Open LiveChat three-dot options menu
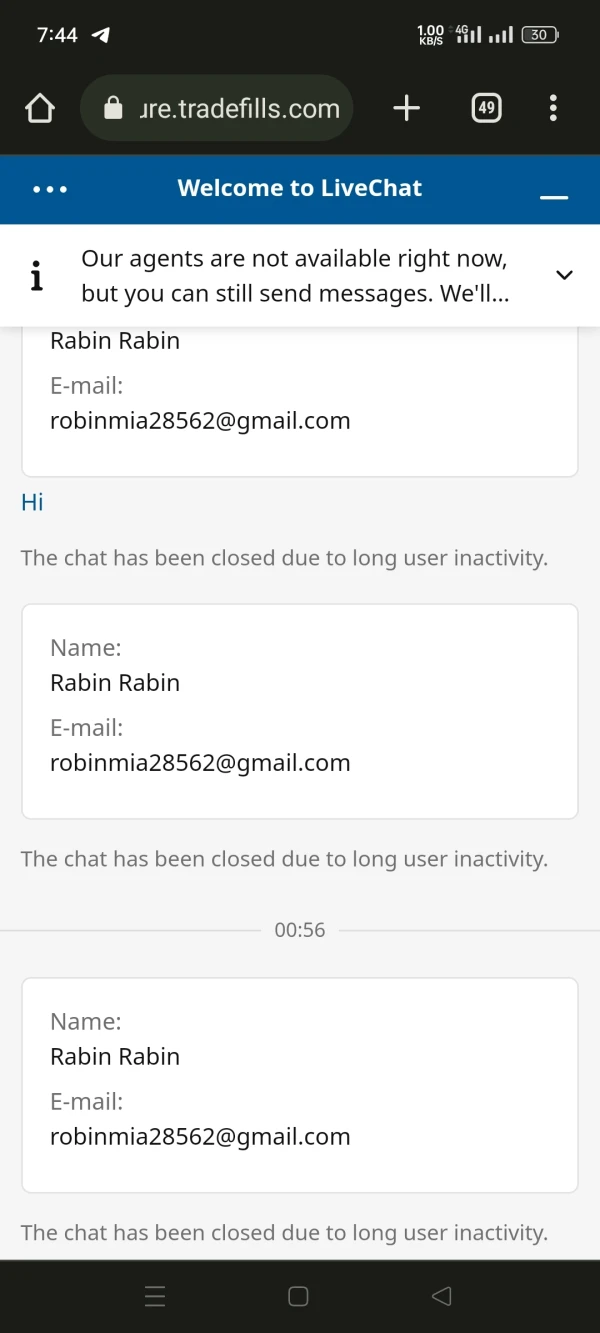600x1333 pixels. [50, 189]
